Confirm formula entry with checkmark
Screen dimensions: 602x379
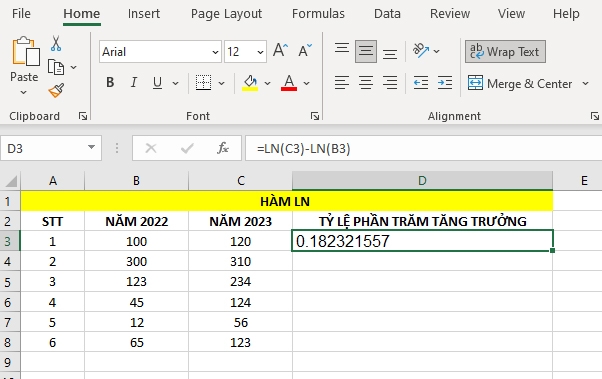(187, 148)
